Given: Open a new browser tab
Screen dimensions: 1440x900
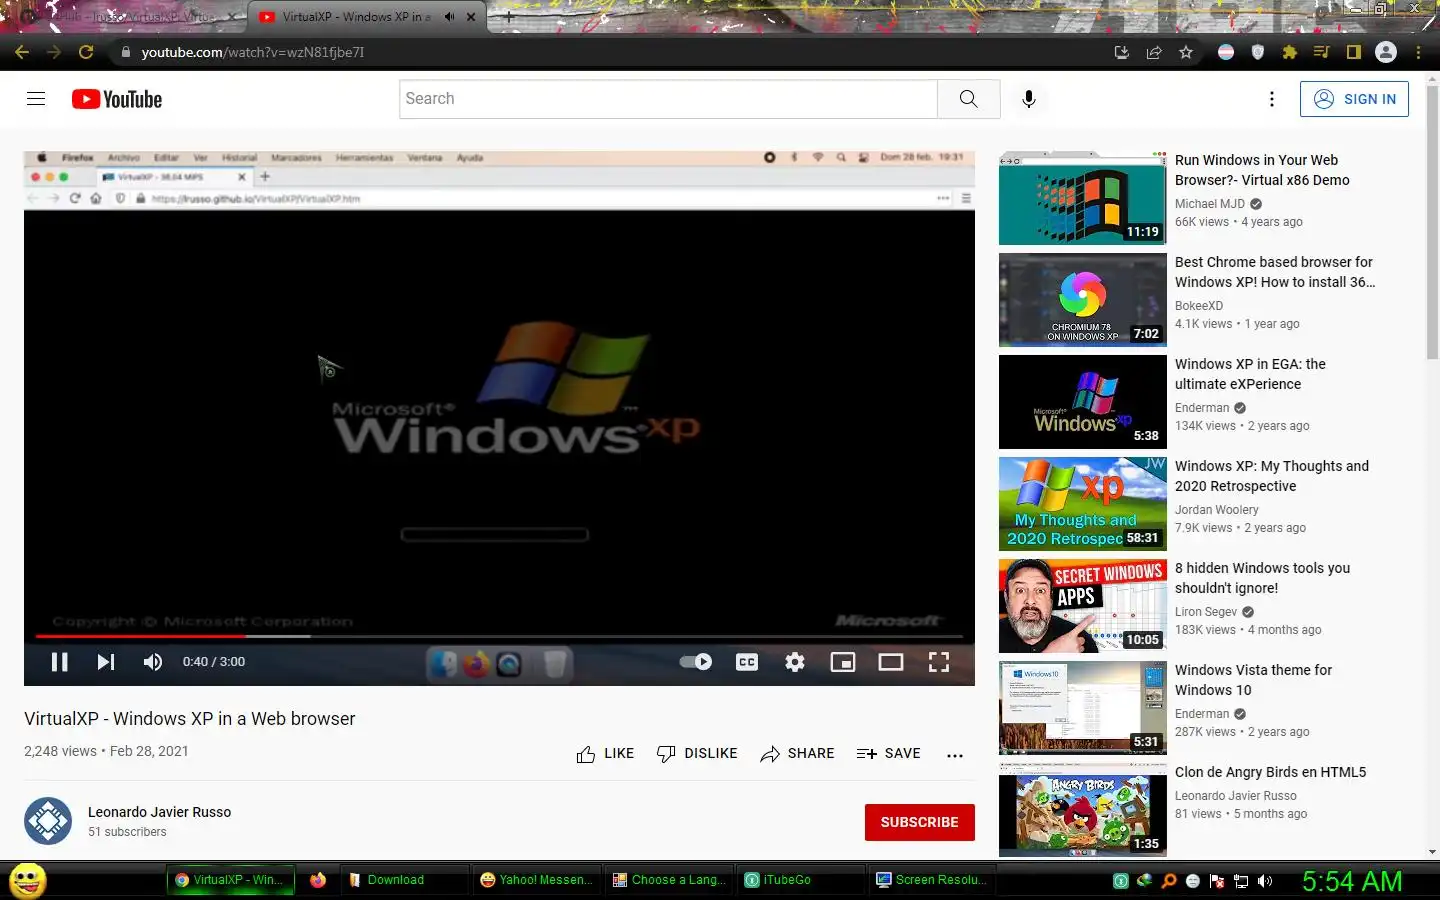Looking at the screenshot, I should pos(508,17).
